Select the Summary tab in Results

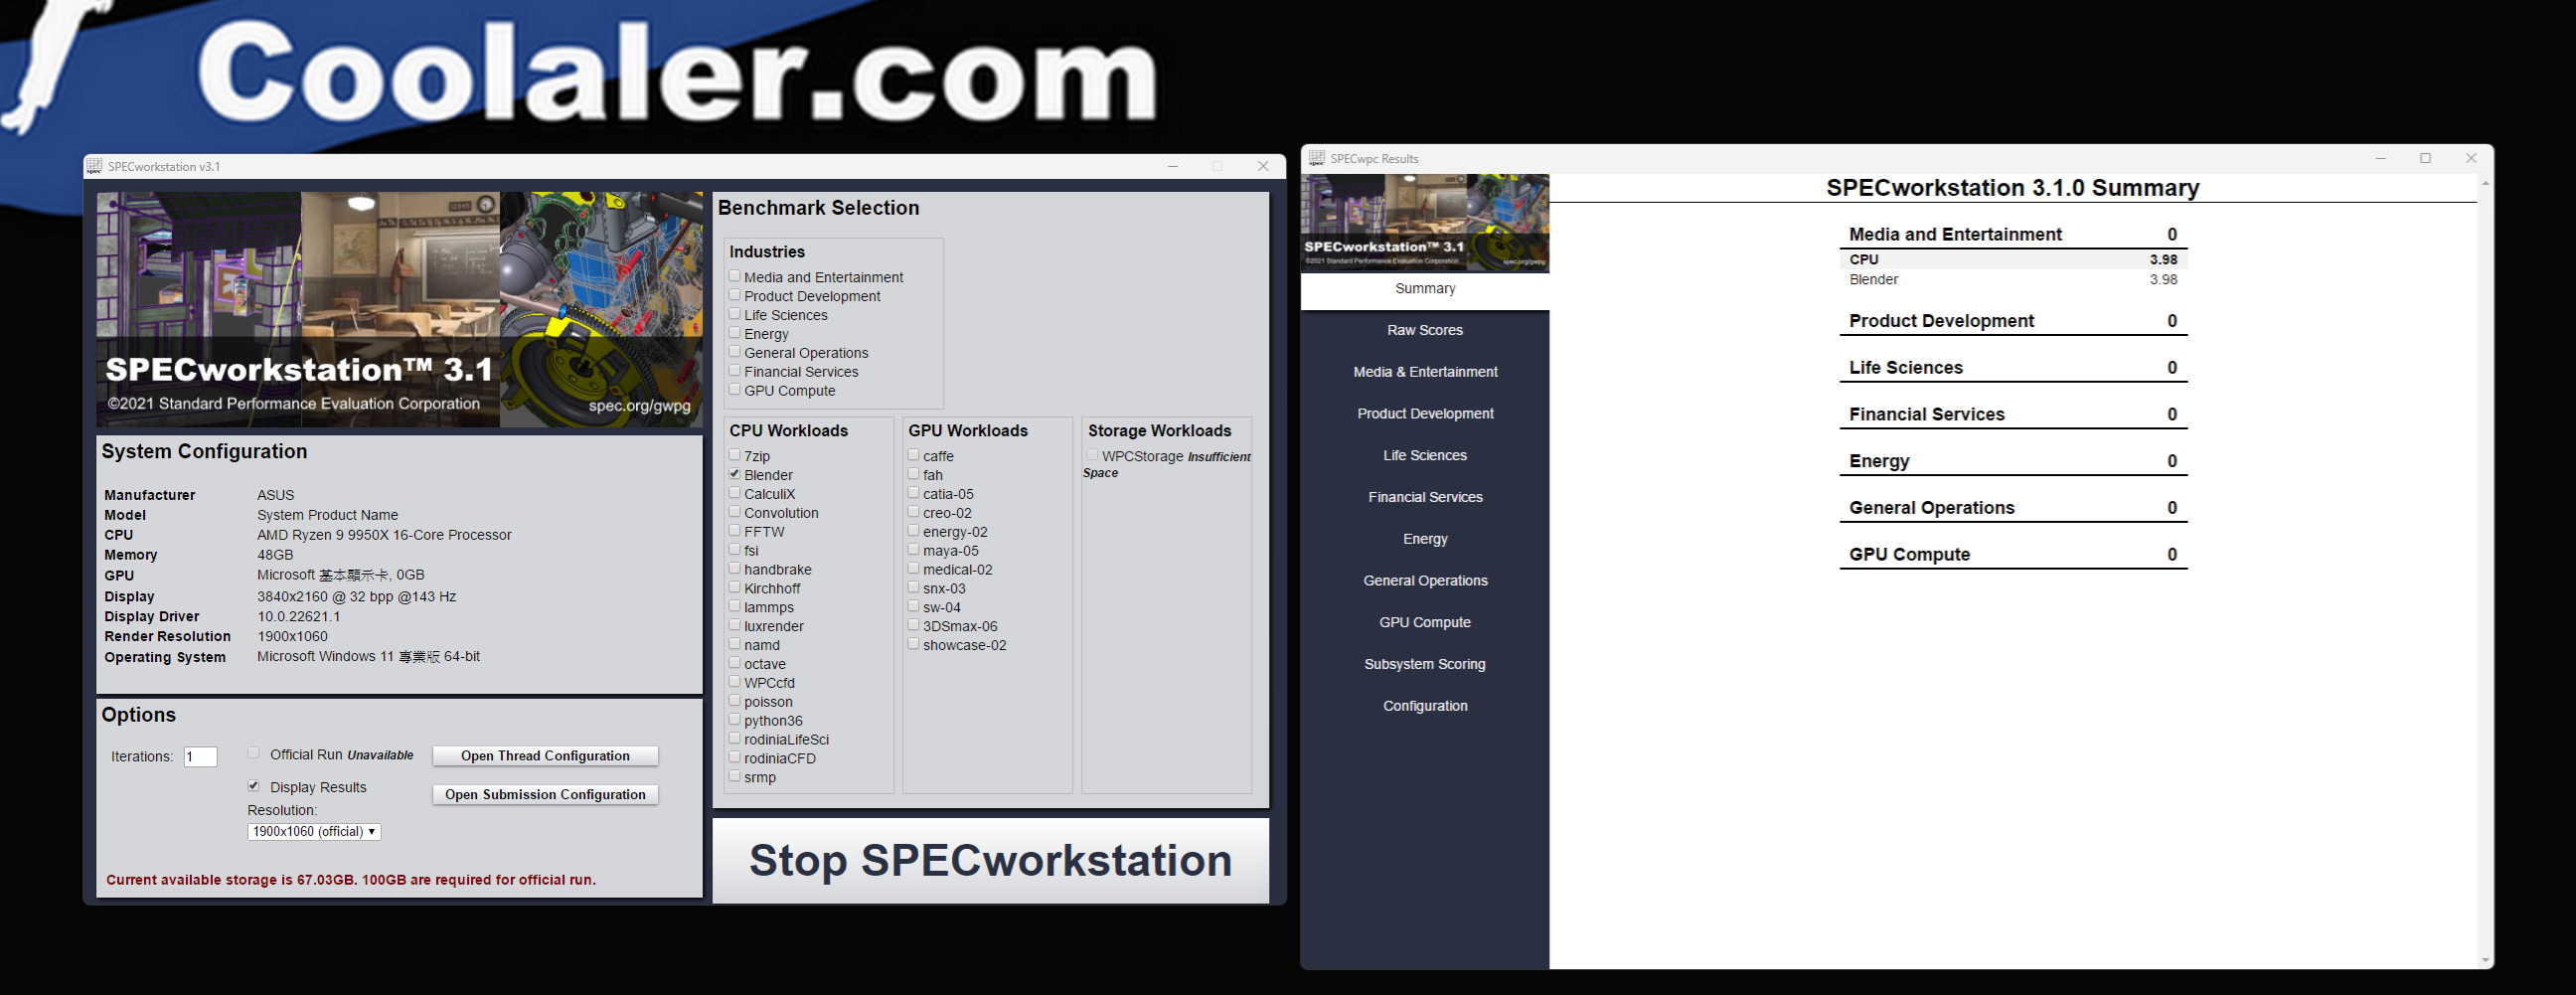pyautogui.click(x=1425, y=288)
